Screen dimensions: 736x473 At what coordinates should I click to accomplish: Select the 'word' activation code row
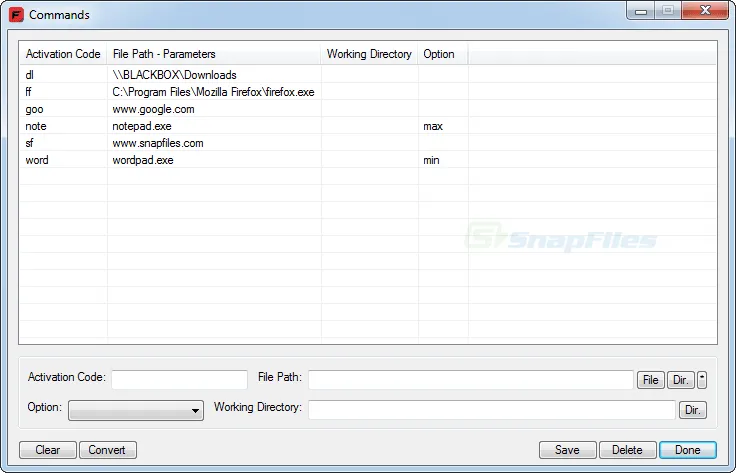(x=37, y=160)
